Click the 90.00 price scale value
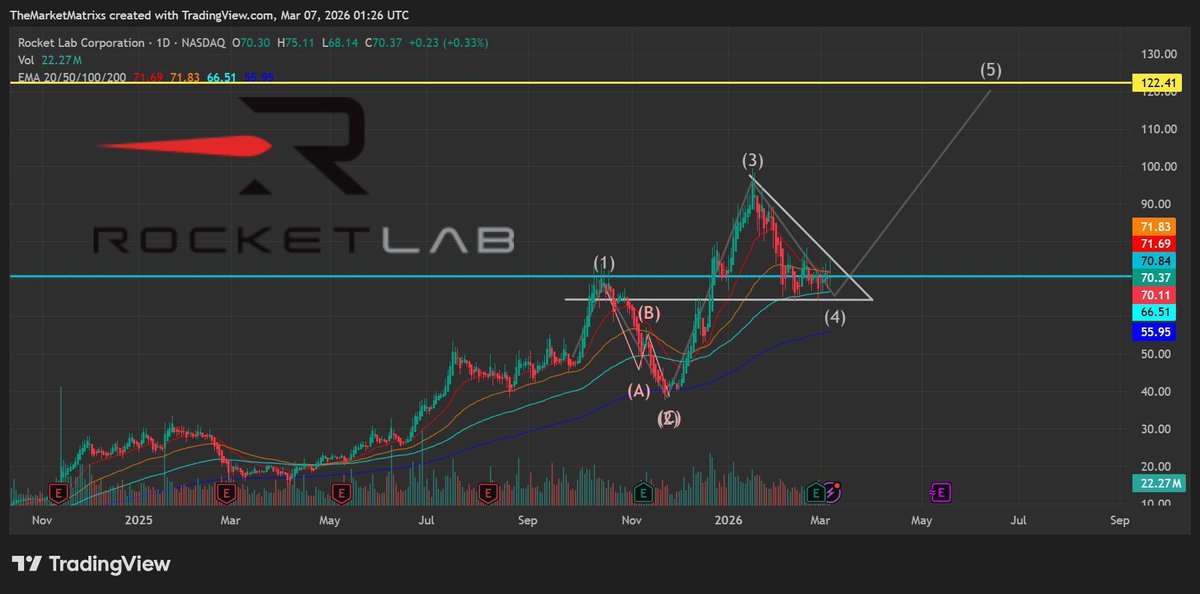 pyautogui.click(x=1156, y=204)
